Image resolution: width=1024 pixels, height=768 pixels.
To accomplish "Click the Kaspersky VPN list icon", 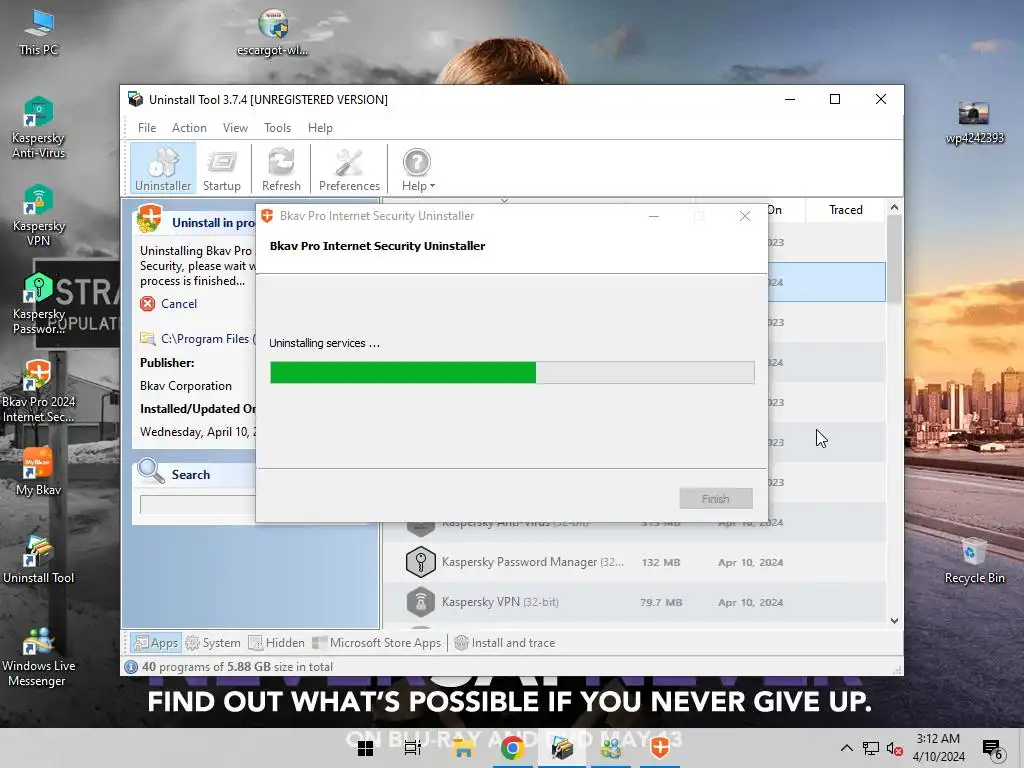I will point(421,602).
